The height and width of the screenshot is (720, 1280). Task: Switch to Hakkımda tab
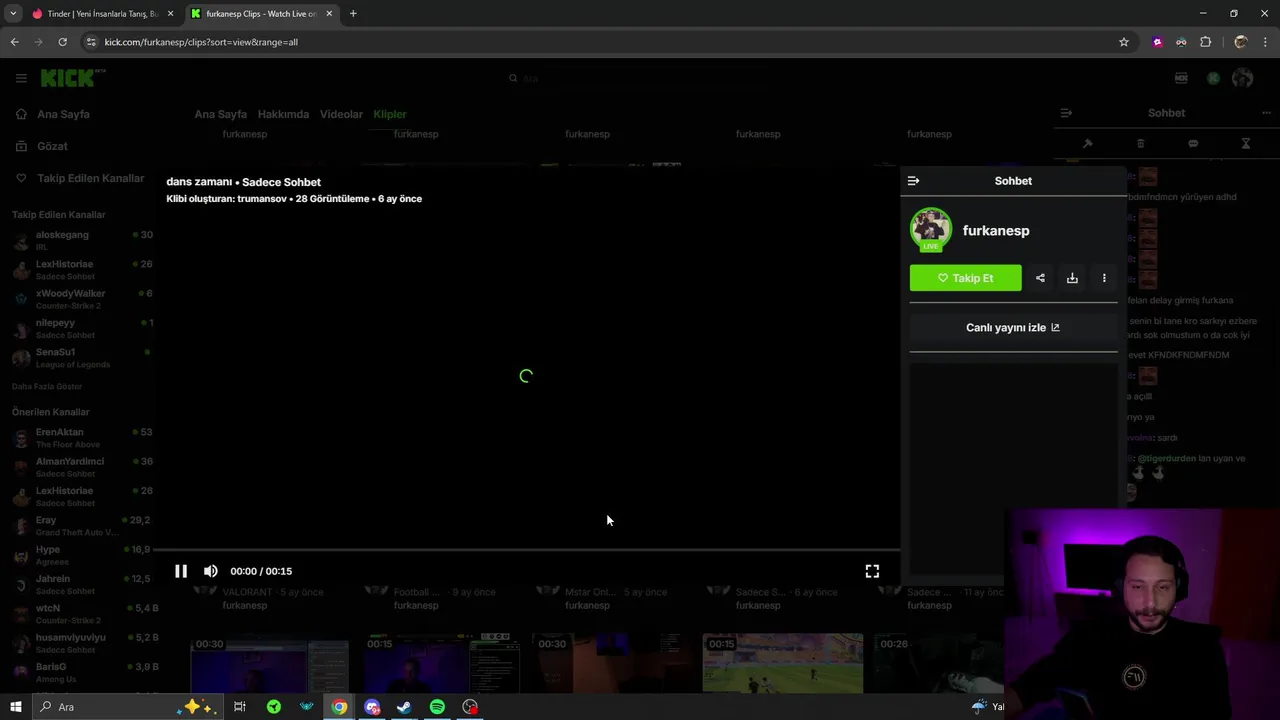[x=283, y=114]
